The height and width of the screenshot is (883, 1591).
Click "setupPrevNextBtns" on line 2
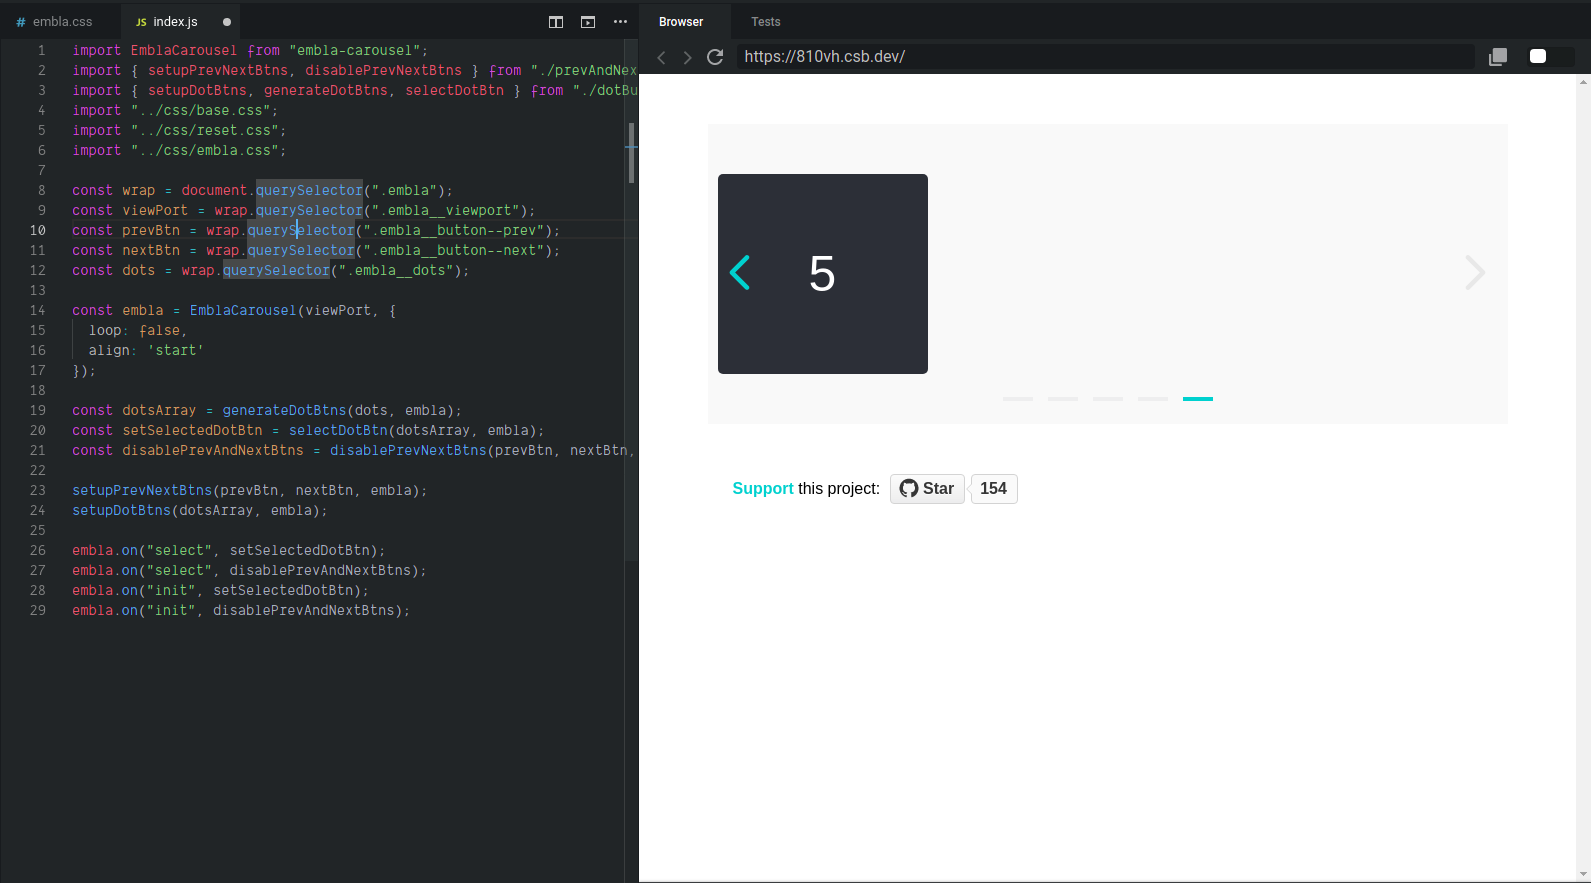click(x=218, y=70)
